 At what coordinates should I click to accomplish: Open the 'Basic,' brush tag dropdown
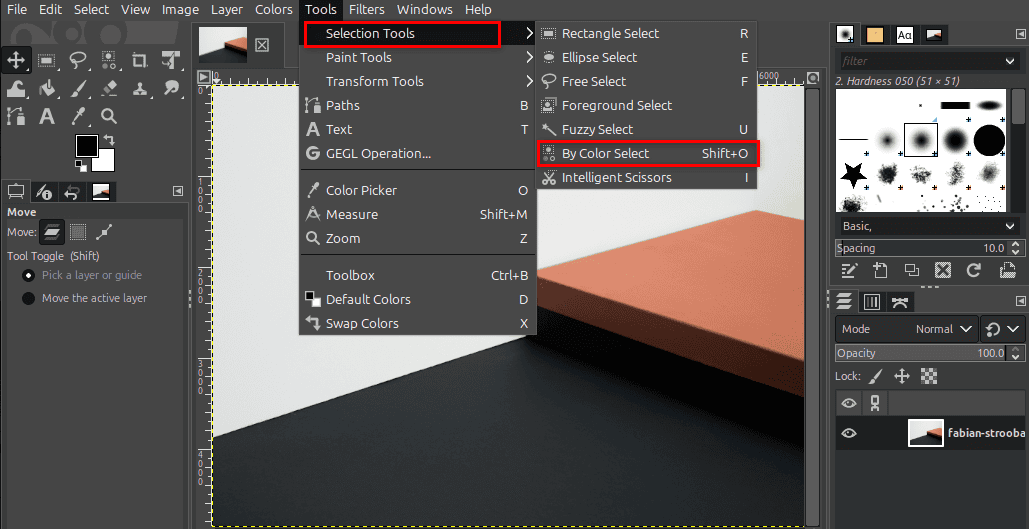(928, 226)
